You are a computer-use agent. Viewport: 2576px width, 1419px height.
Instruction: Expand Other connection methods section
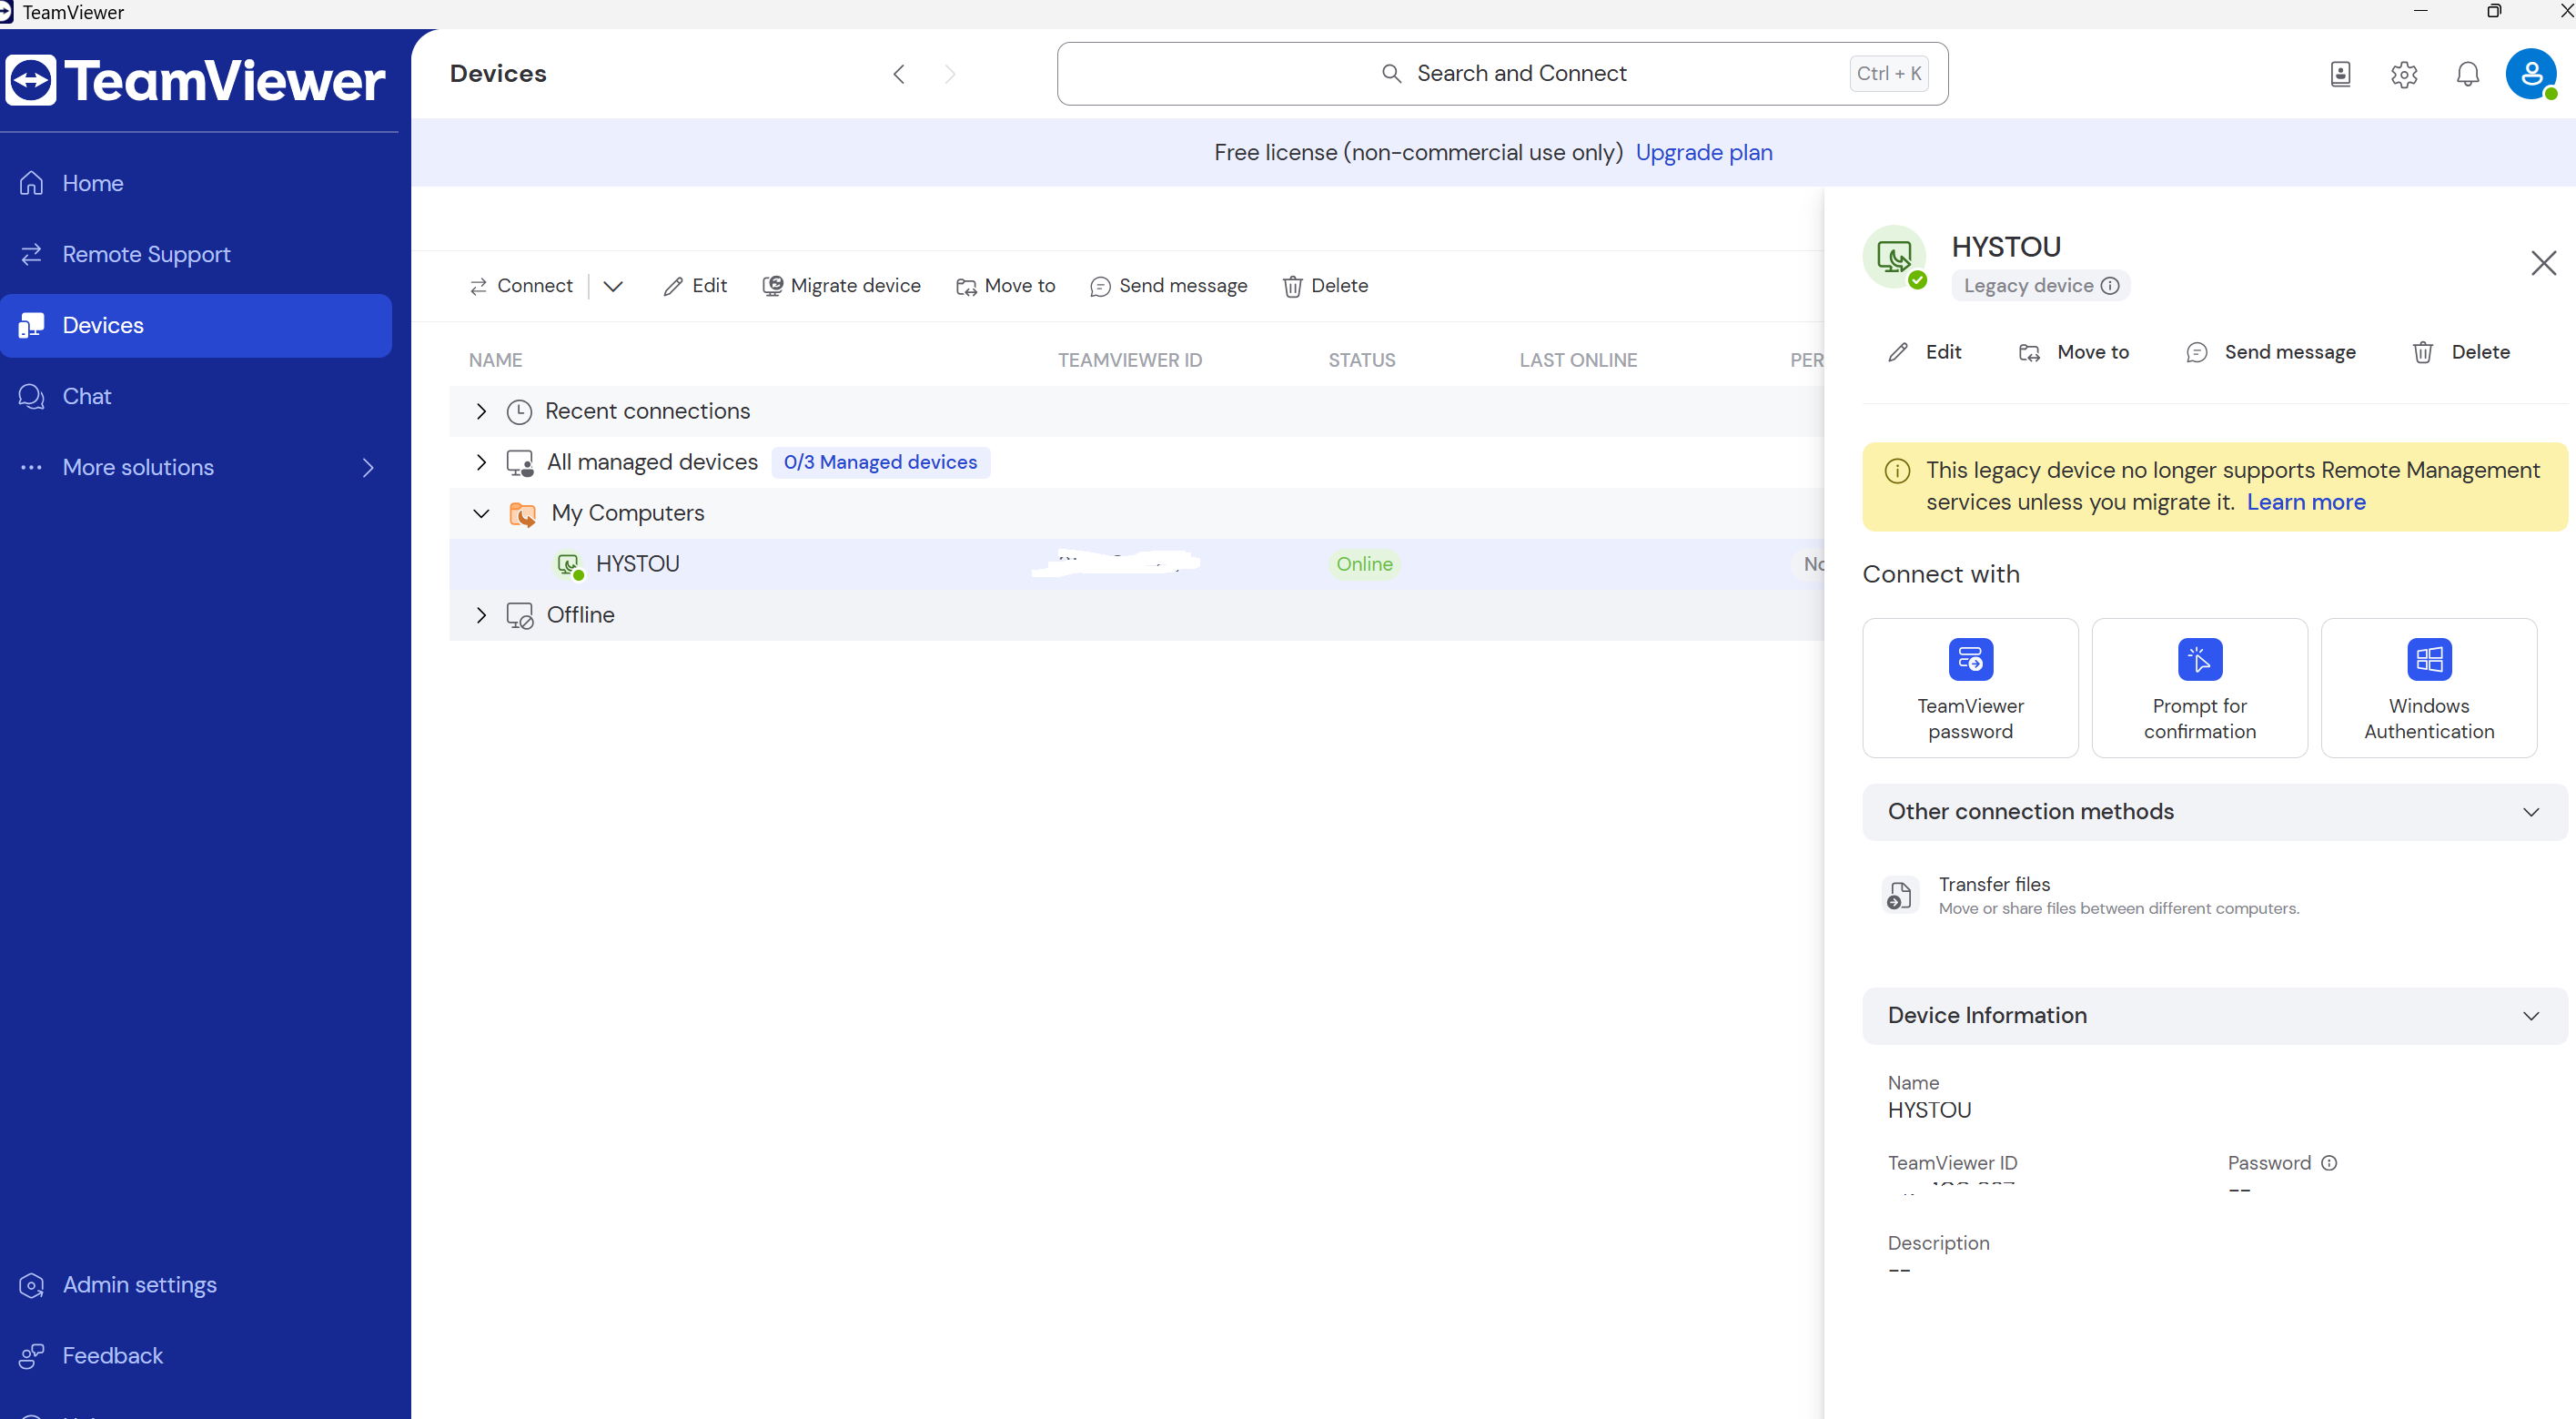pos(2214,812)
